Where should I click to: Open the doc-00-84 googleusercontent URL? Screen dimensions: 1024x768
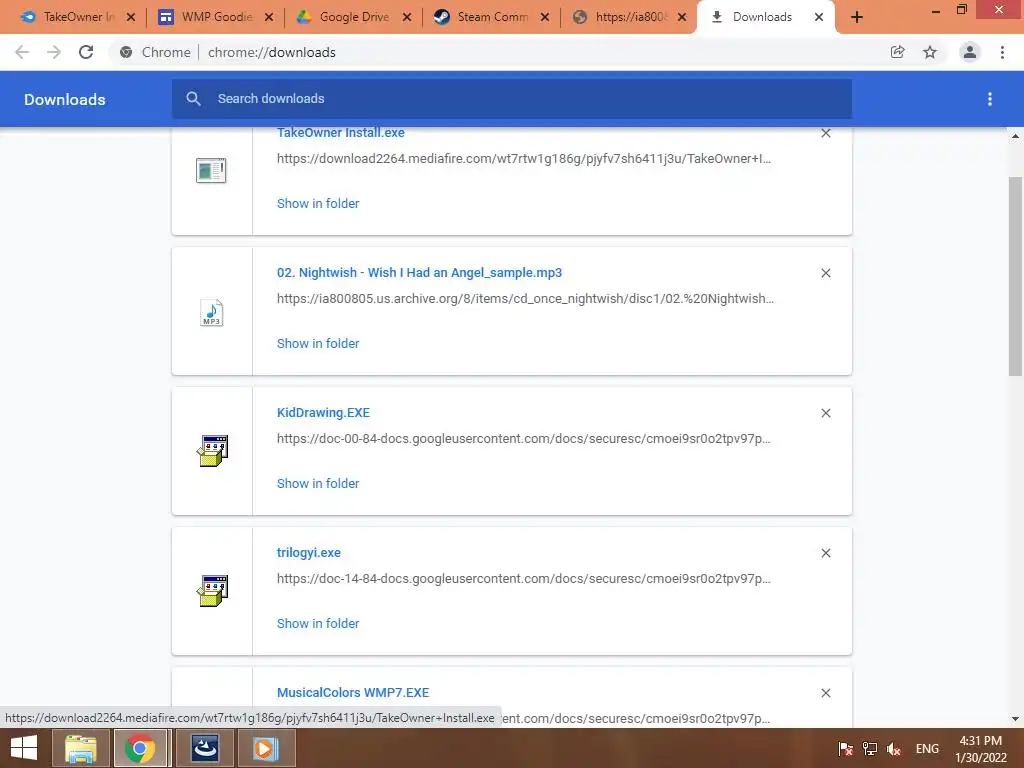(524, 439)
